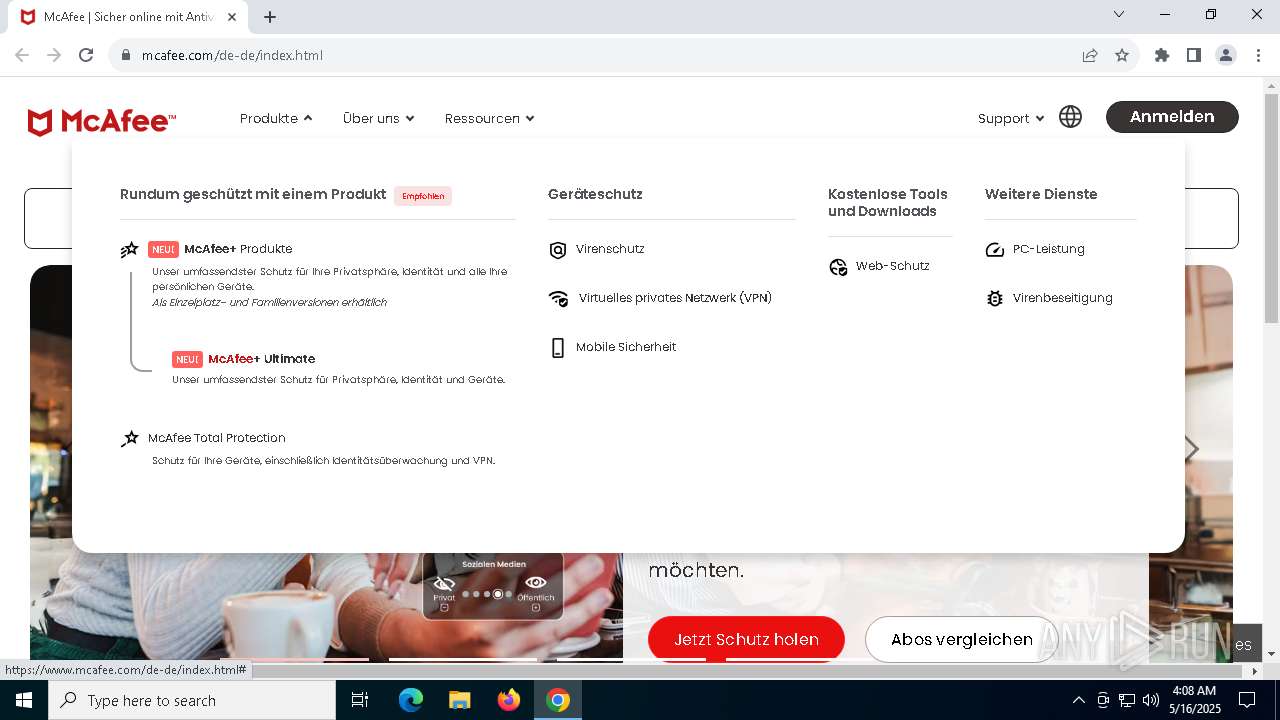1280x720 pixels.
Task: Click the Web-Schutz globe icon
Action: point(838,267)
